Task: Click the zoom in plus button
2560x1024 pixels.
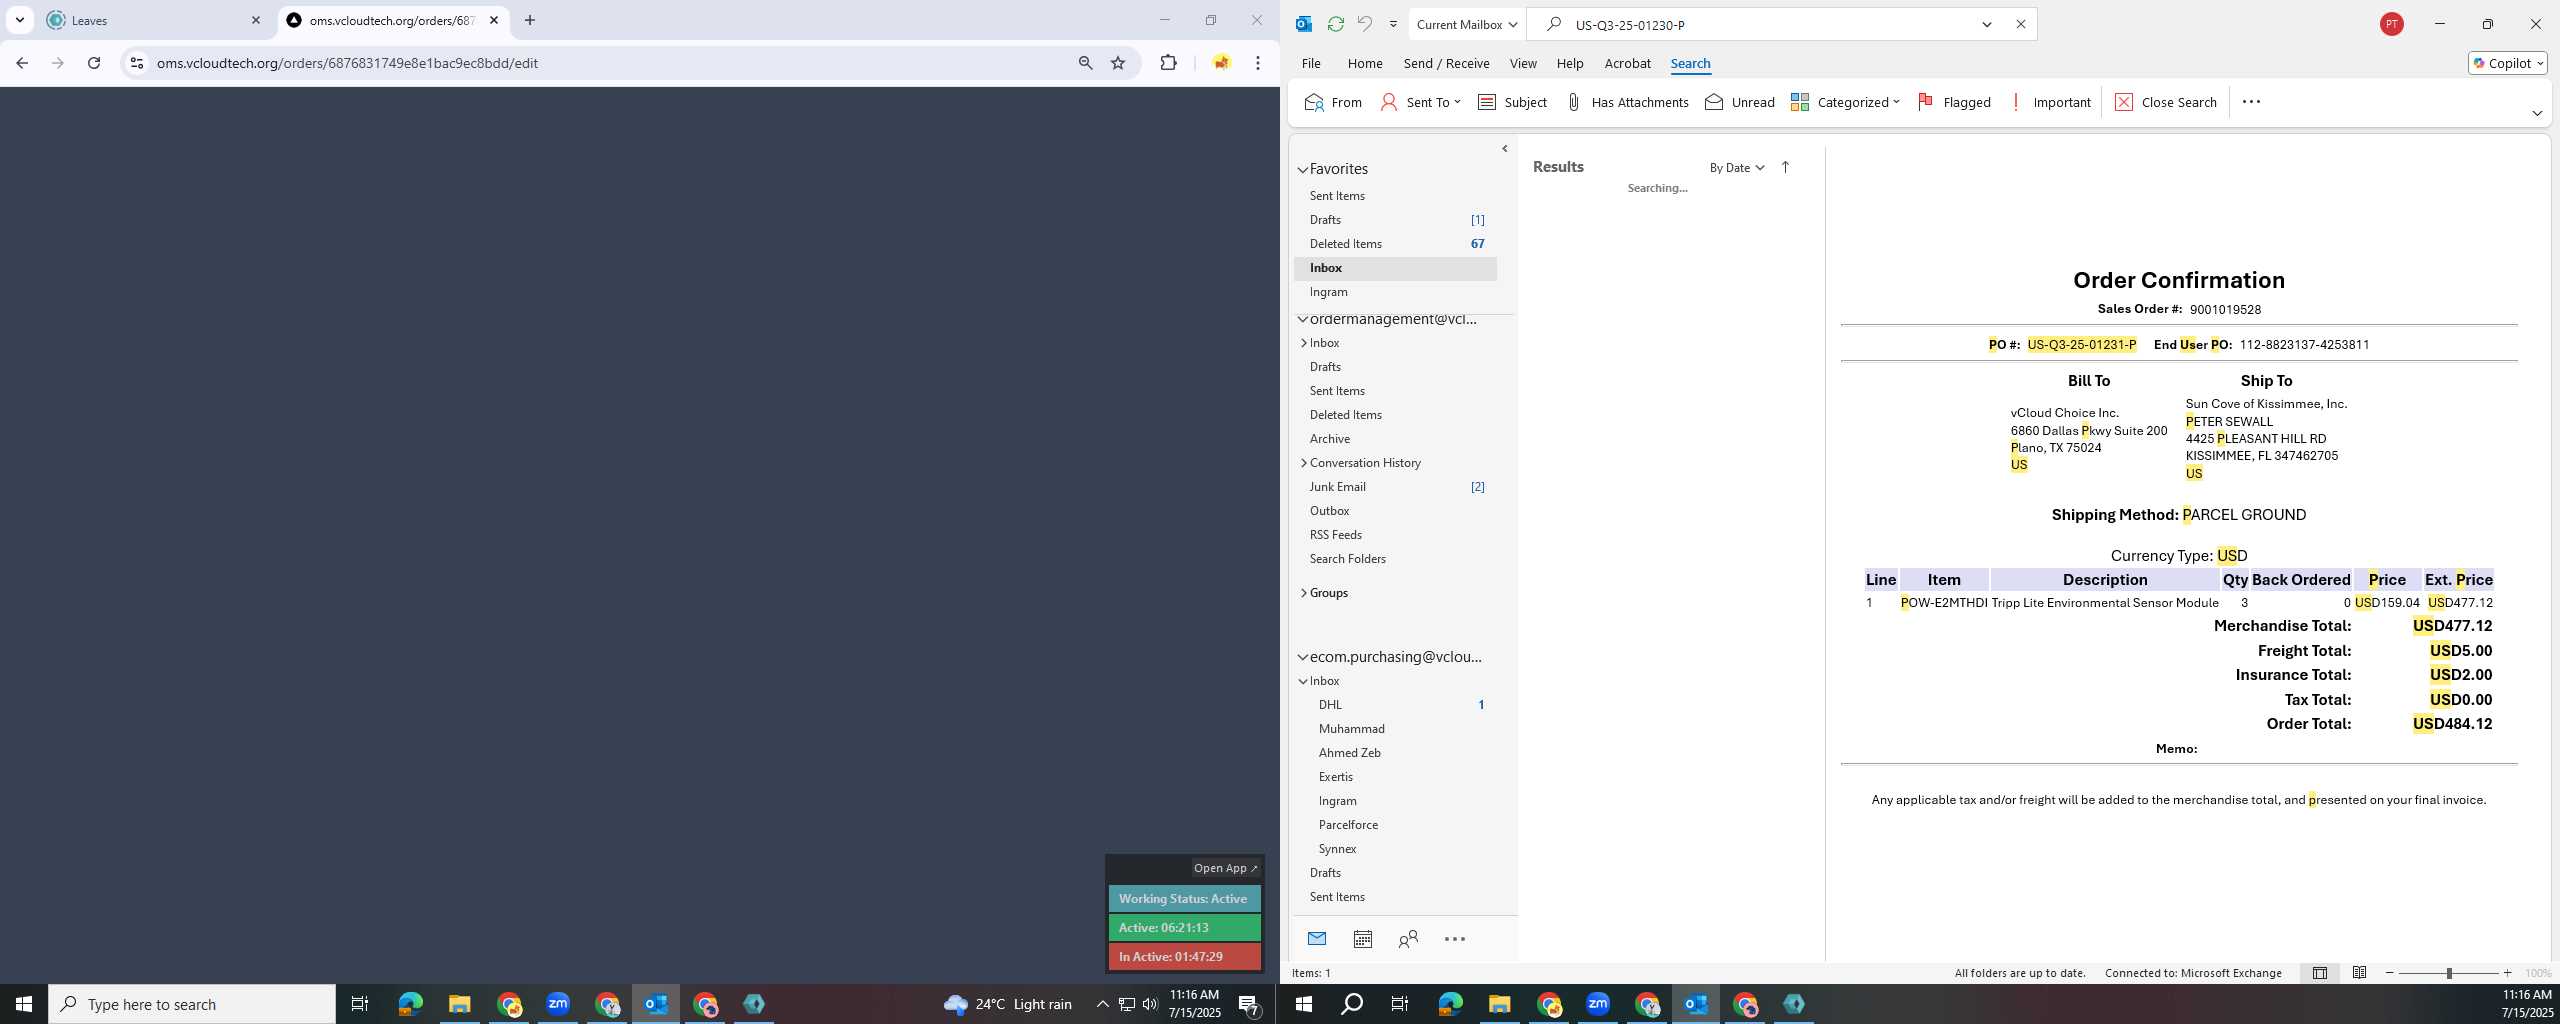Action: click(2507, 973)
